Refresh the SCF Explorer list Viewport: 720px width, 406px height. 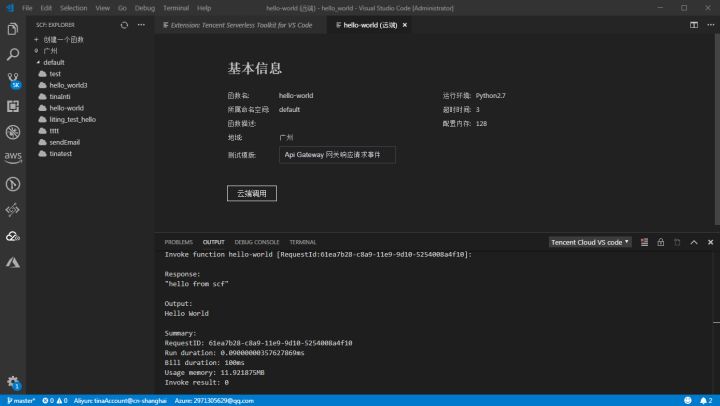point(124,25)
